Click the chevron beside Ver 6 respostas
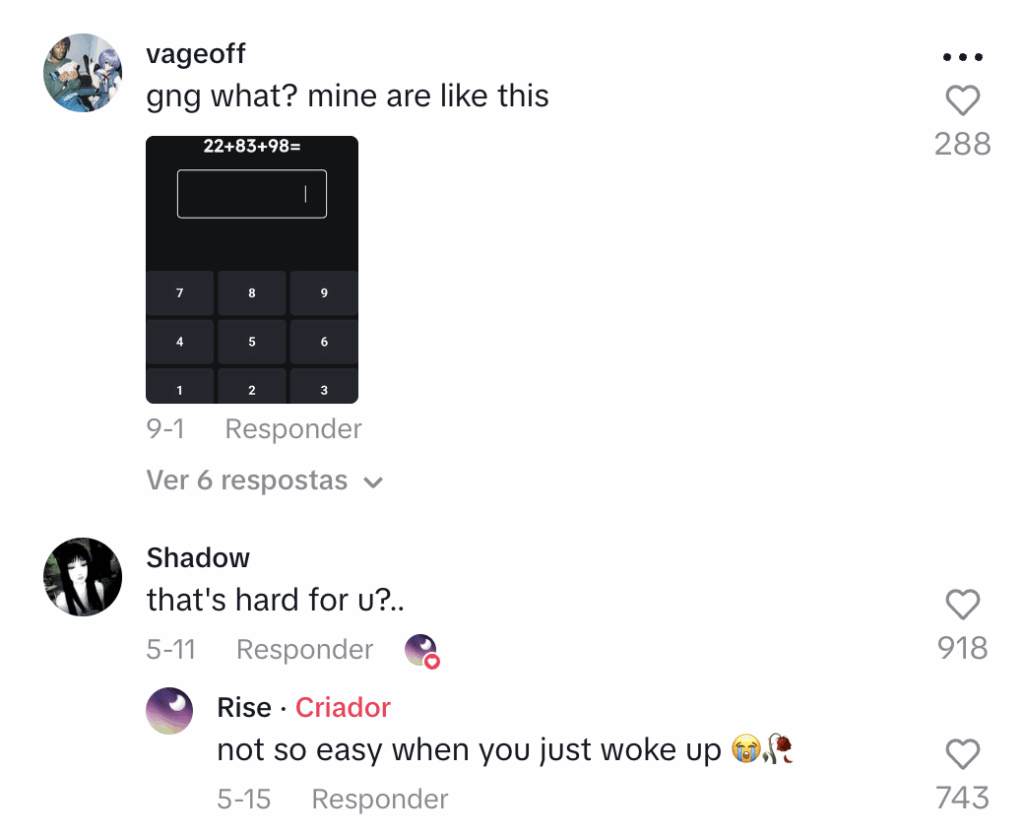Image resolution: width=1024 pixels, height=835 pixels. tap(373, 482)
